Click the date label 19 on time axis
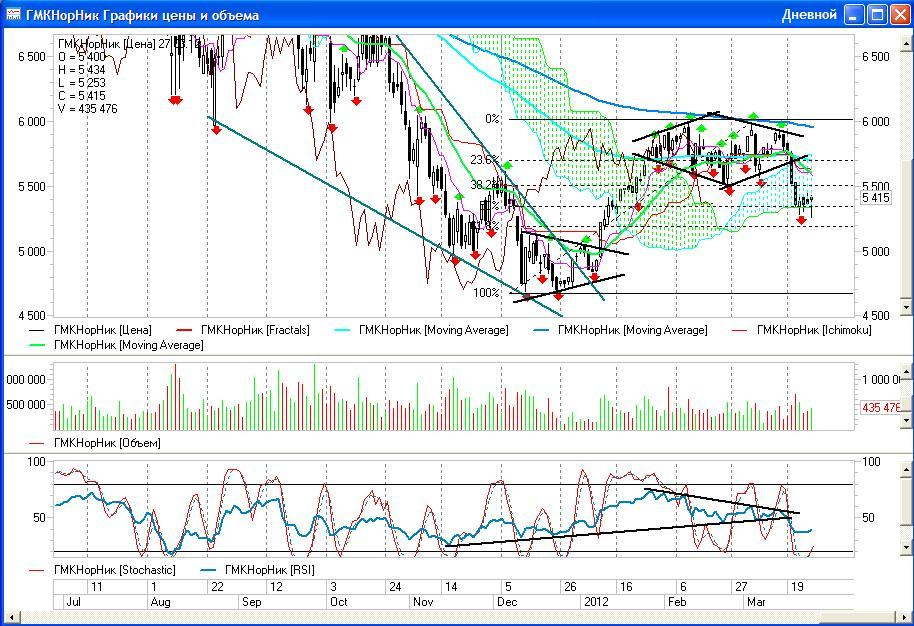This screenshot has height=626, width=914. coord(797,587)
